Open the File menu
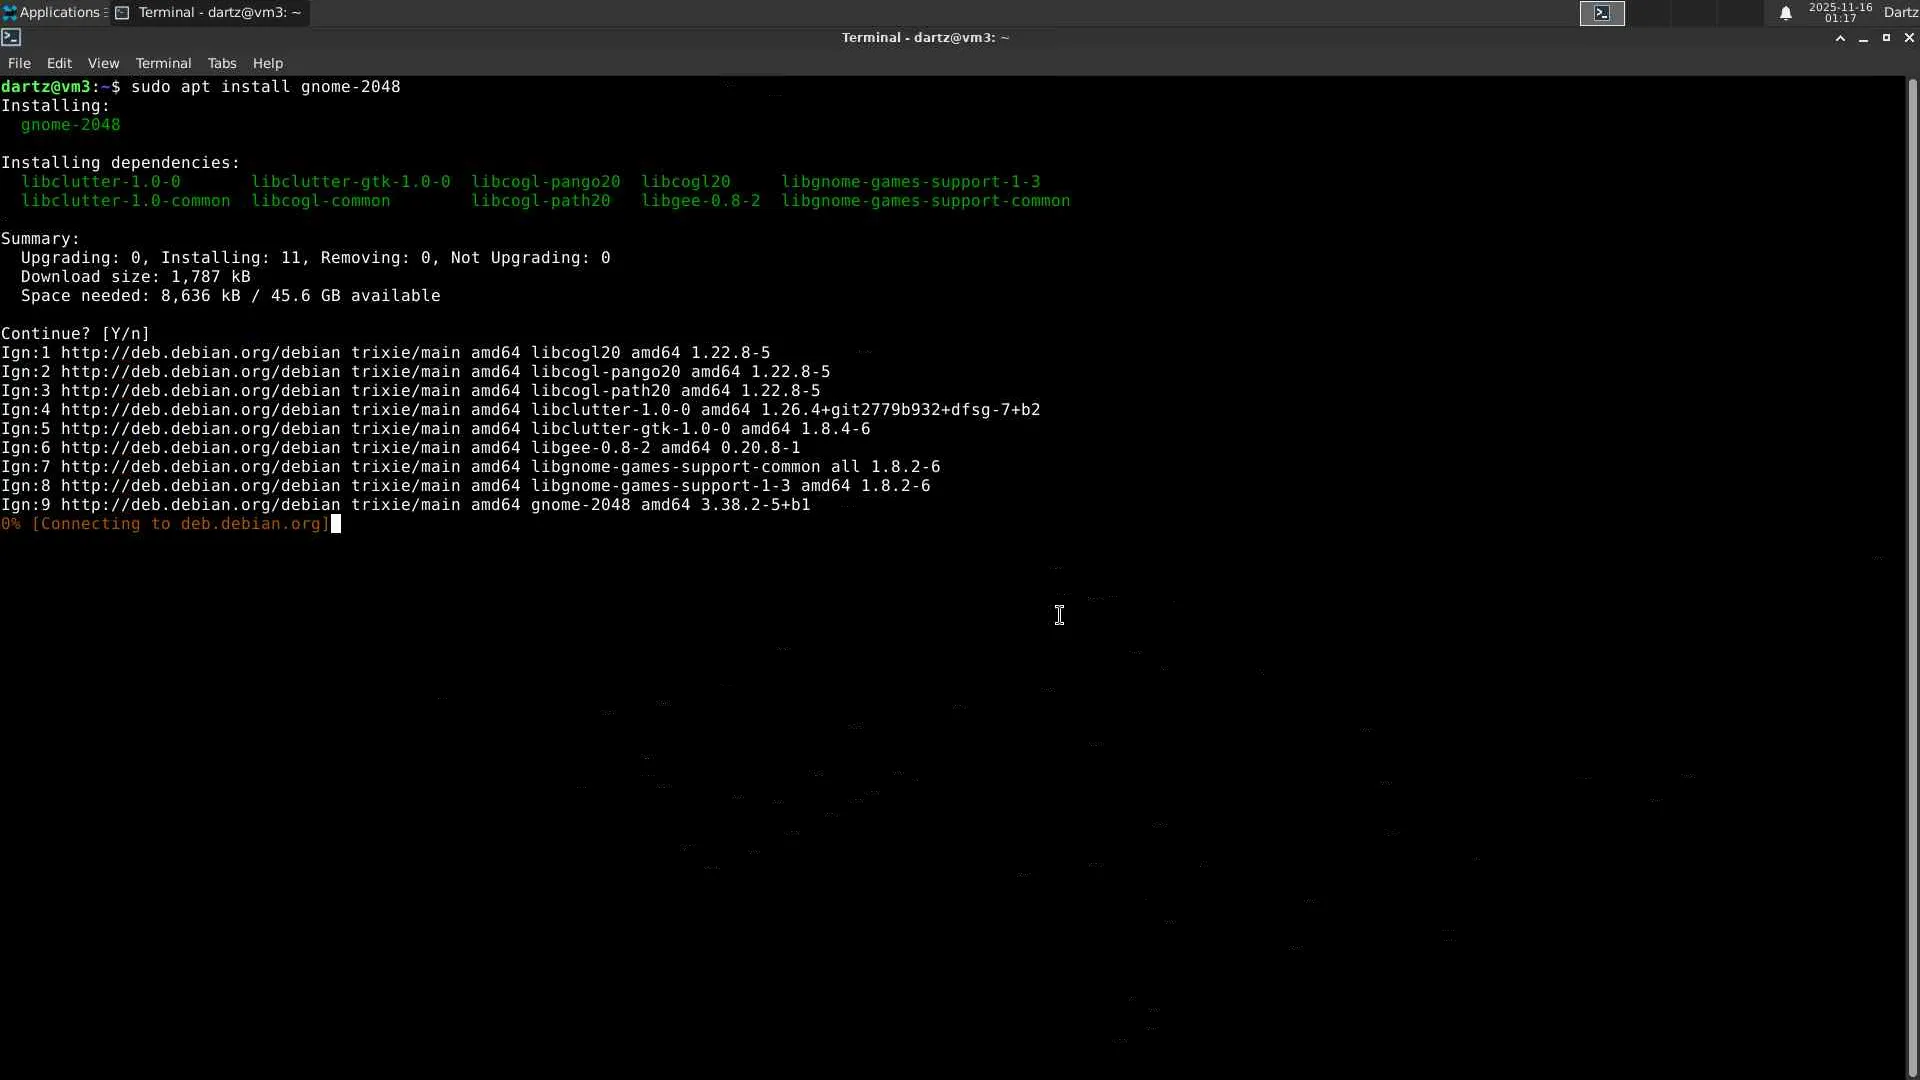The height and width of the screenshot is (1080, 1920). (19, 63)
